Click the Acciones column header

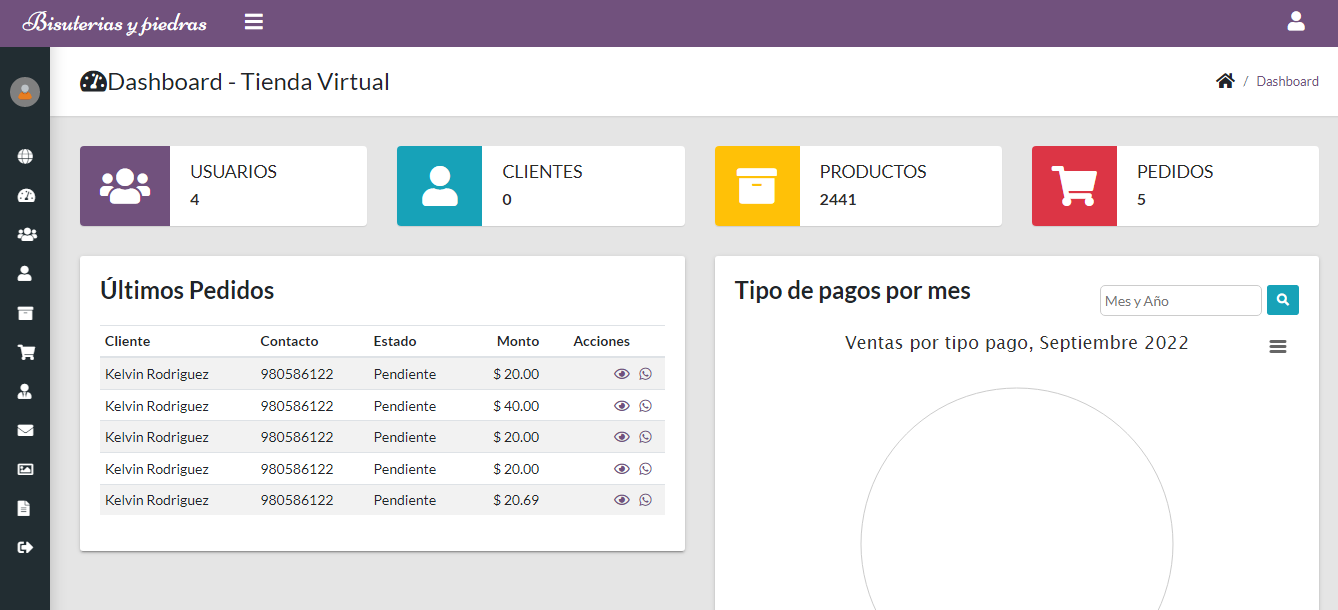pos(602,341)
